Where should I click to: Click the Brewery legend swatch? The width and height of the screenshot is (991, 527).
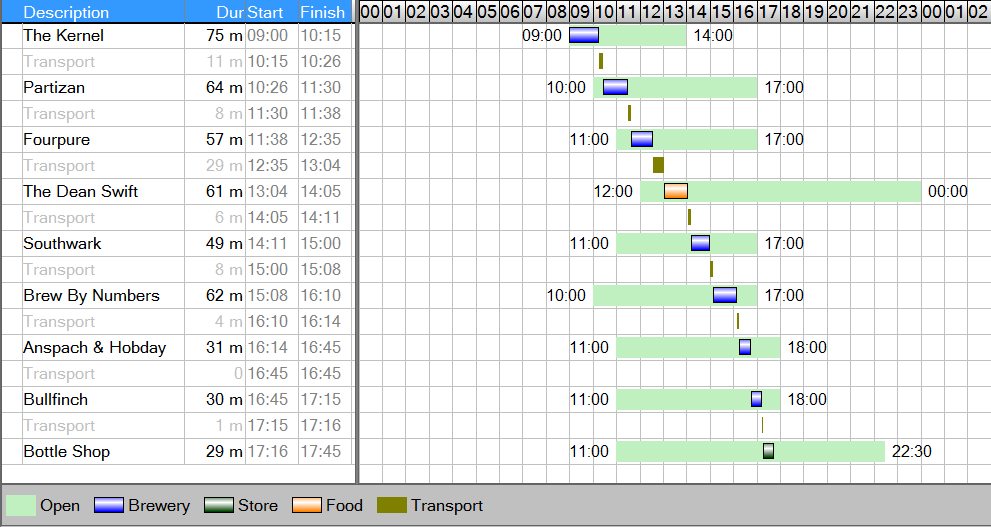(109, 506)
